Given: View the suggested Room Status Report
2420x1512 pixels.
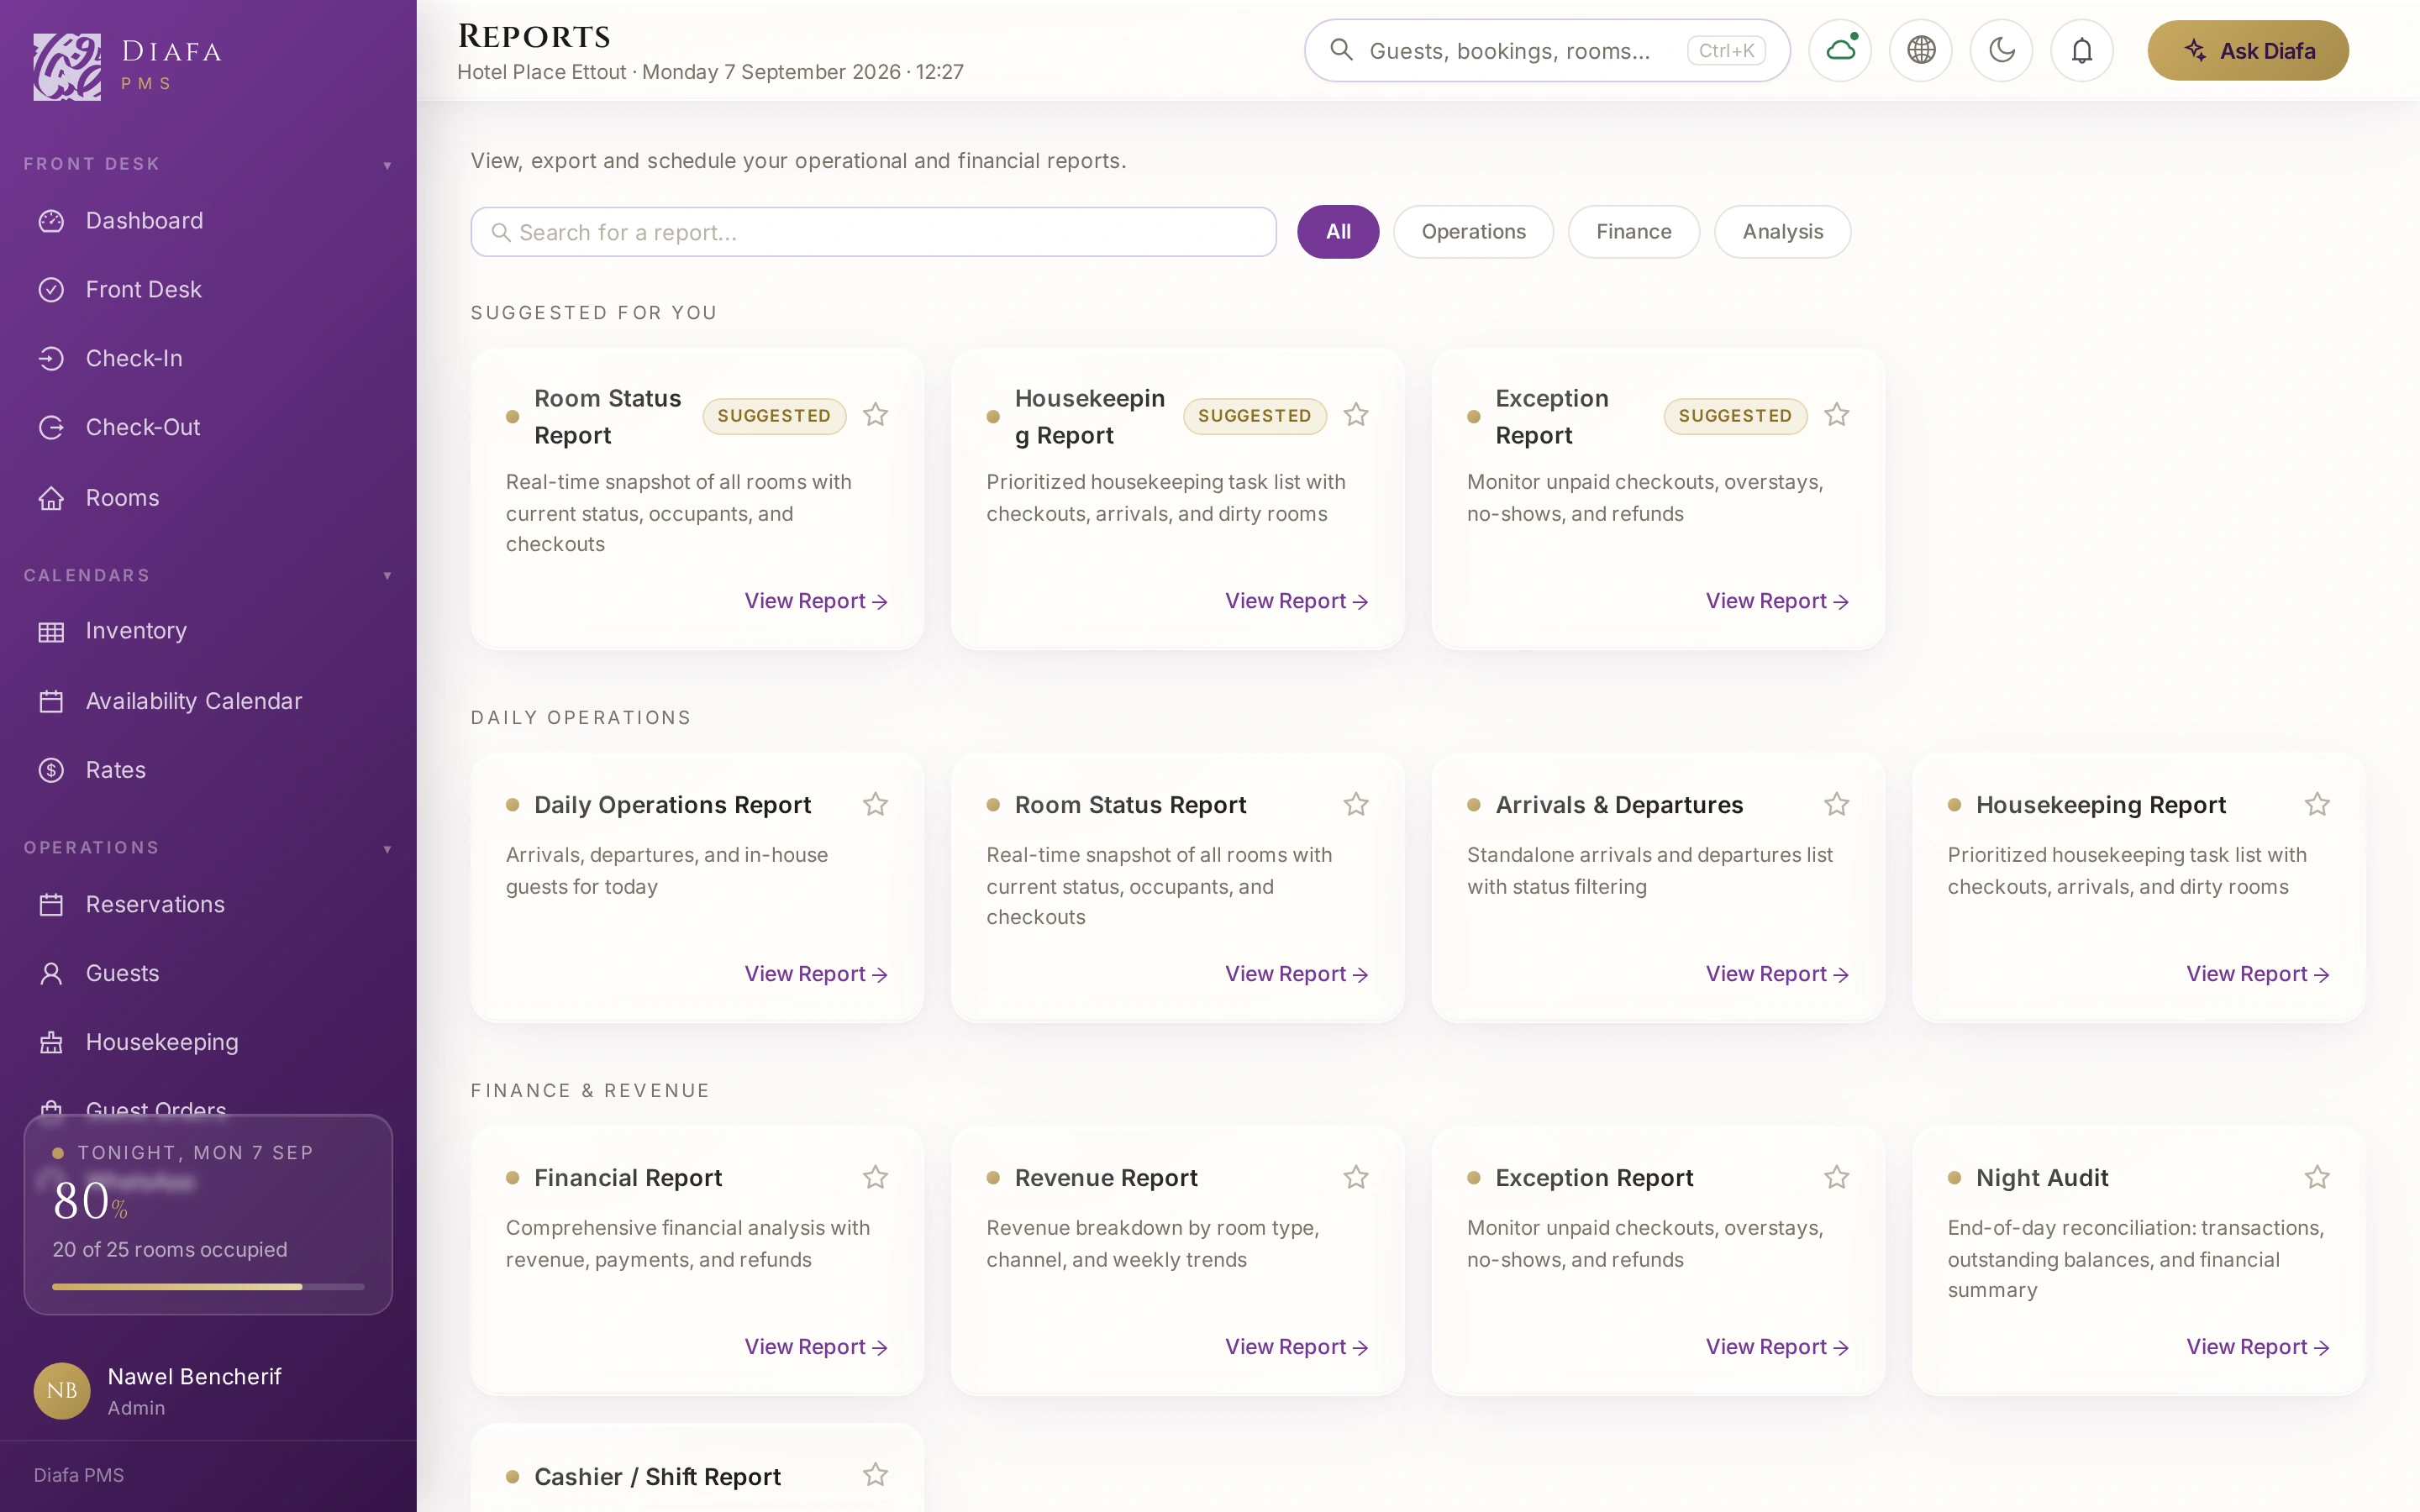Looking at the screenshot, I should pos(816,601).
